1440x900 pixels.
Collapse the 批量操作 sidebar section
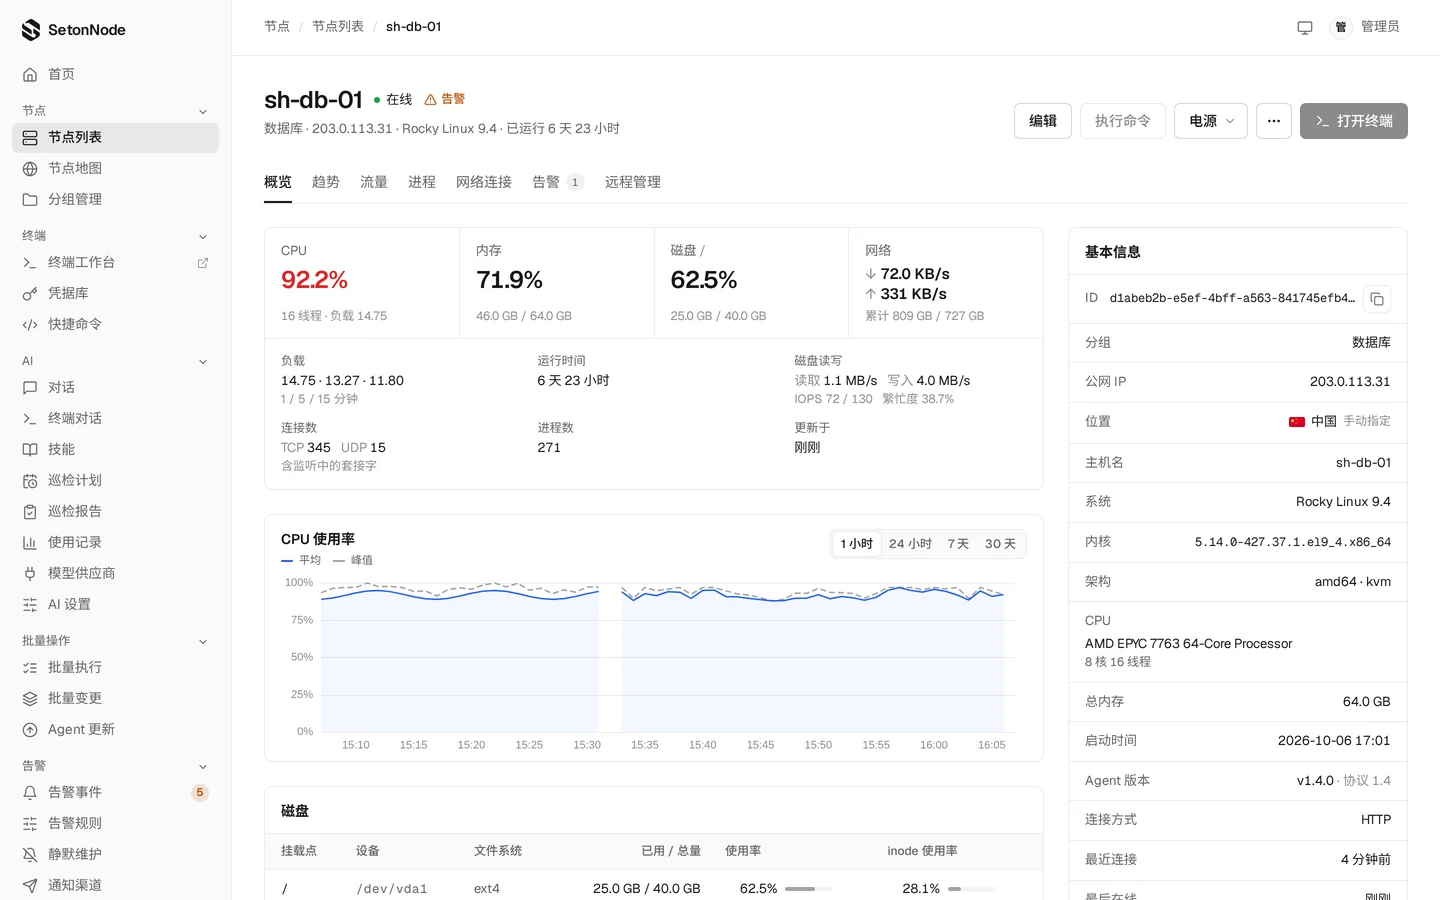coord(203,642)
